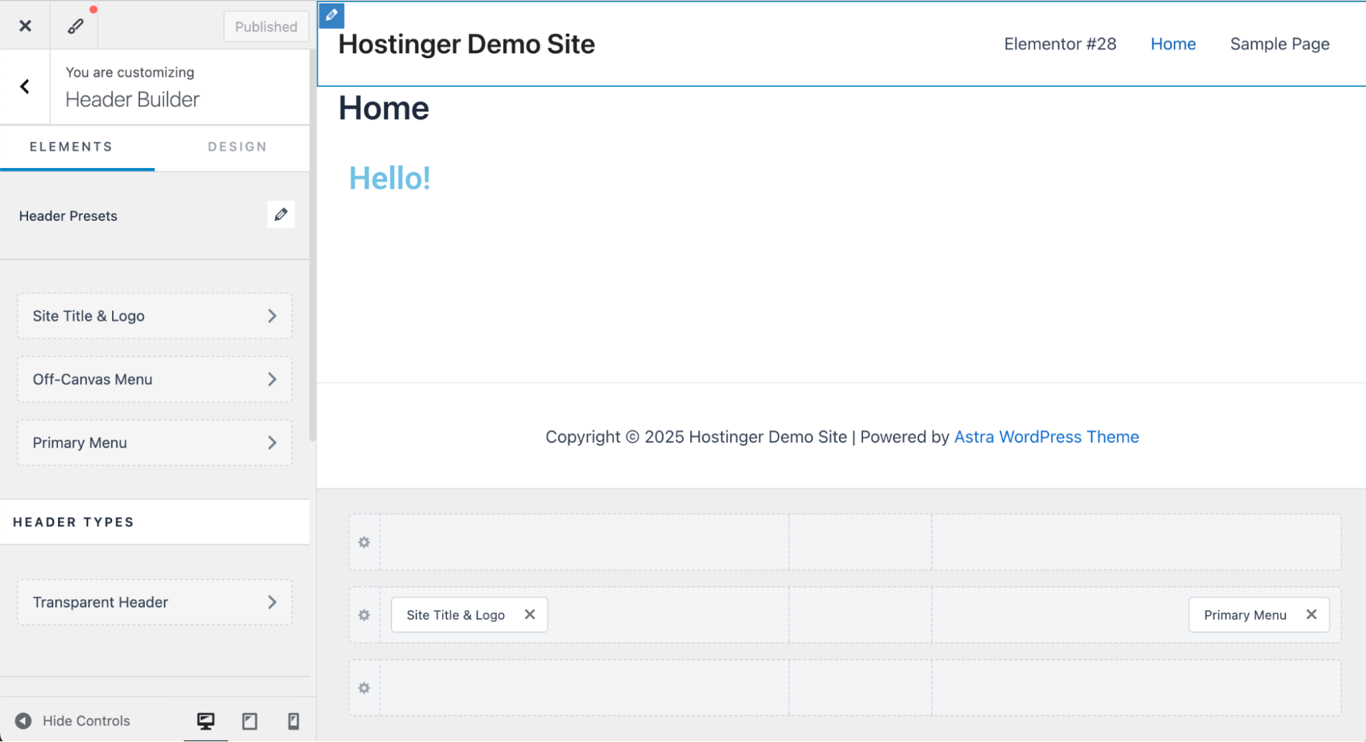Expand the Transparent Header panel

[x=154, y=602]
